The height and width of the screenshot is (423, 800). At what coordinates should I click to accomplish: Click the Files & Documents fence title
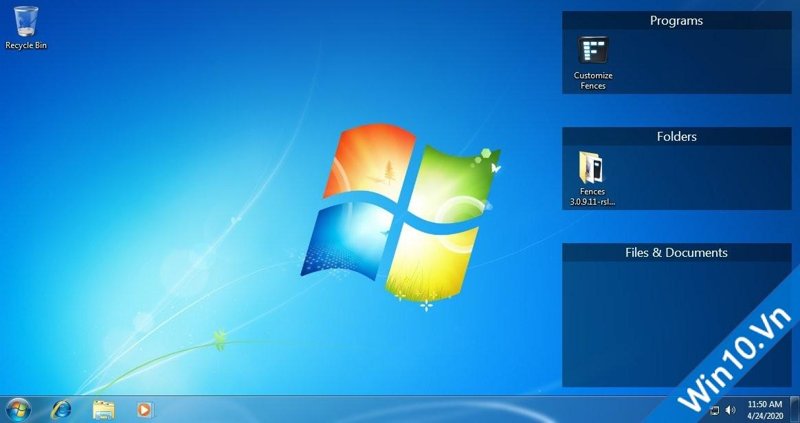click(x=677, y=252)
